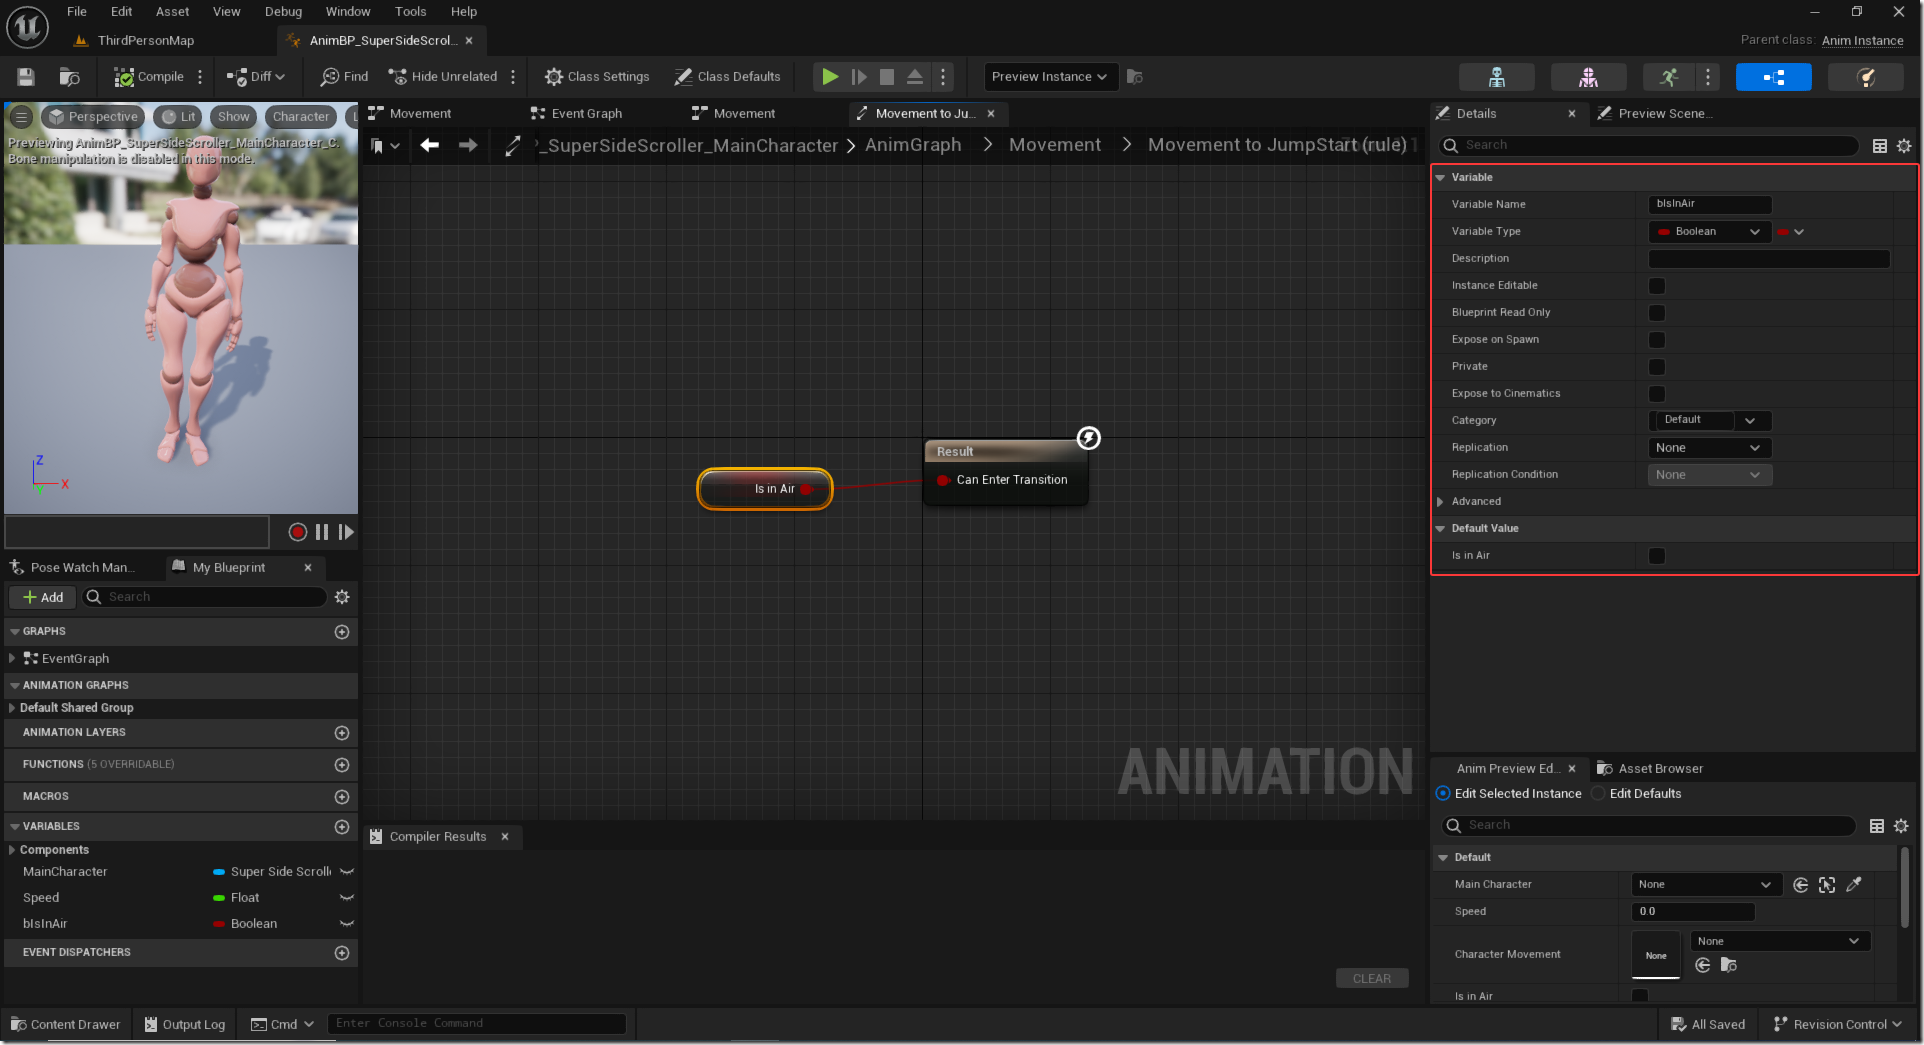The image size is (1924, 1045).
Task: Click the red Boolean pin on Is in Air node
Action: point(806,490)
